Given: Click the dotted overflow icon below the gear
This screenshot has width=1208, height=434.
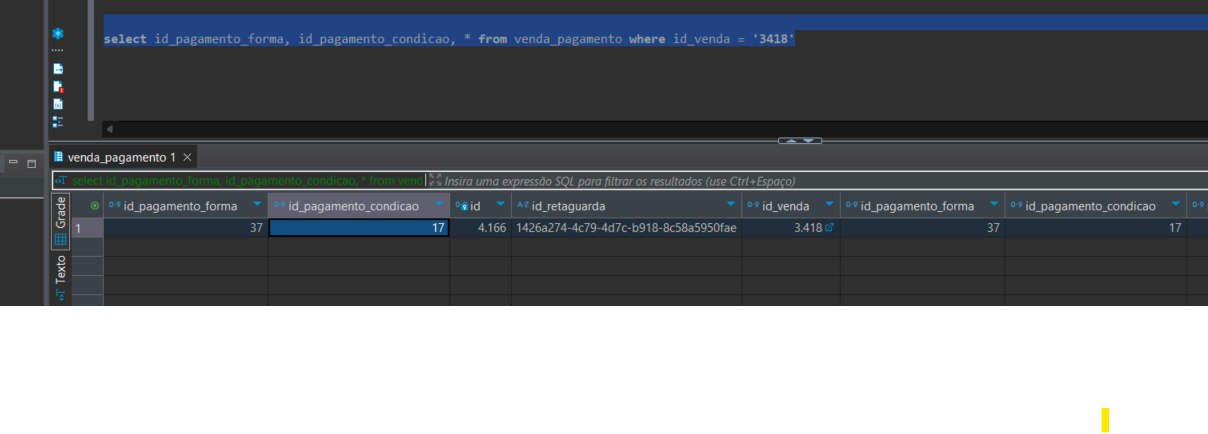Looking at the screenshot, I should point(58,50).
